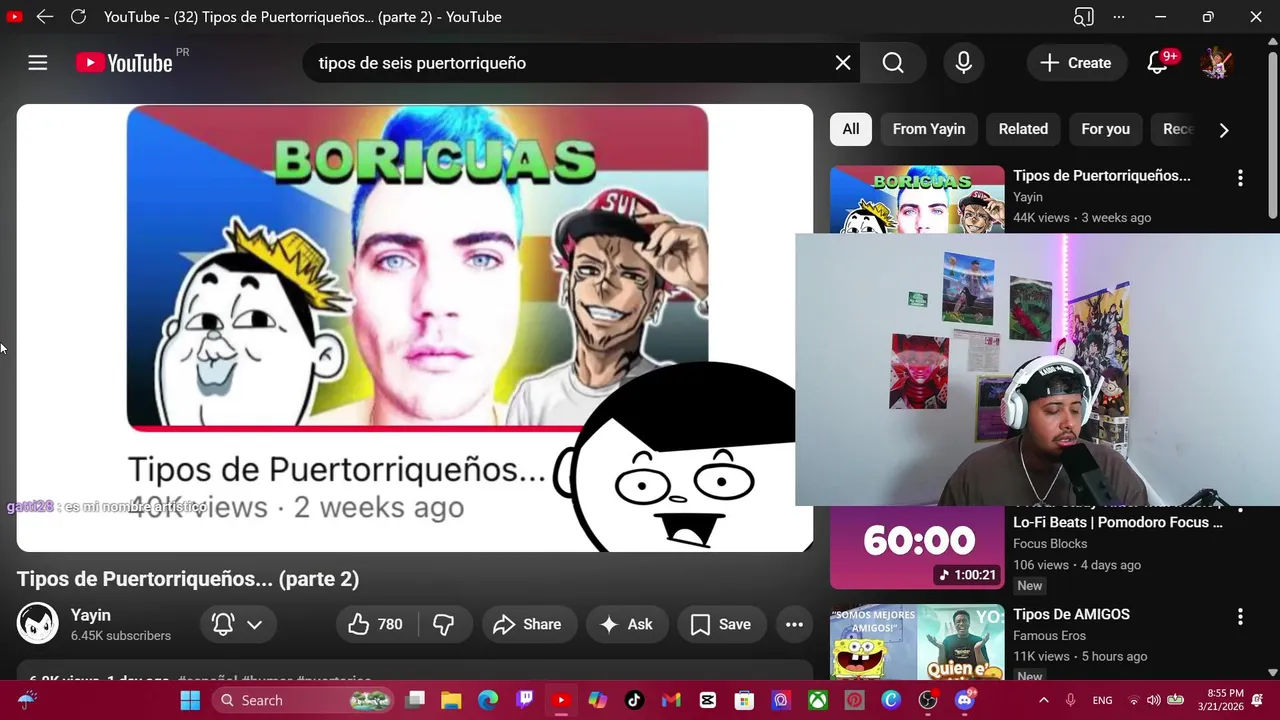Like the video (780 likes)
The width and height of the screenshot is (1280, 720).
376,624
